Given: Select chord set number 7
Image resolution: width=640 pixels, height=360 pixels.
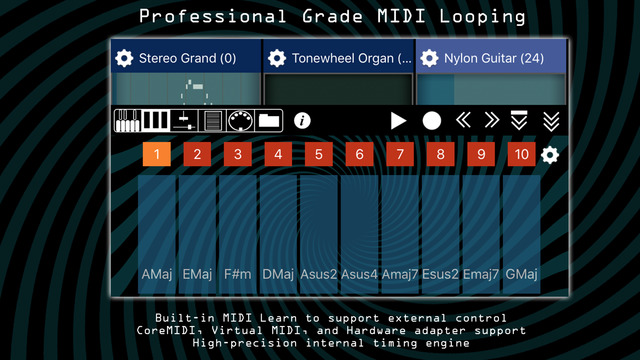Looking at the screenshot, I should point(400,154).
